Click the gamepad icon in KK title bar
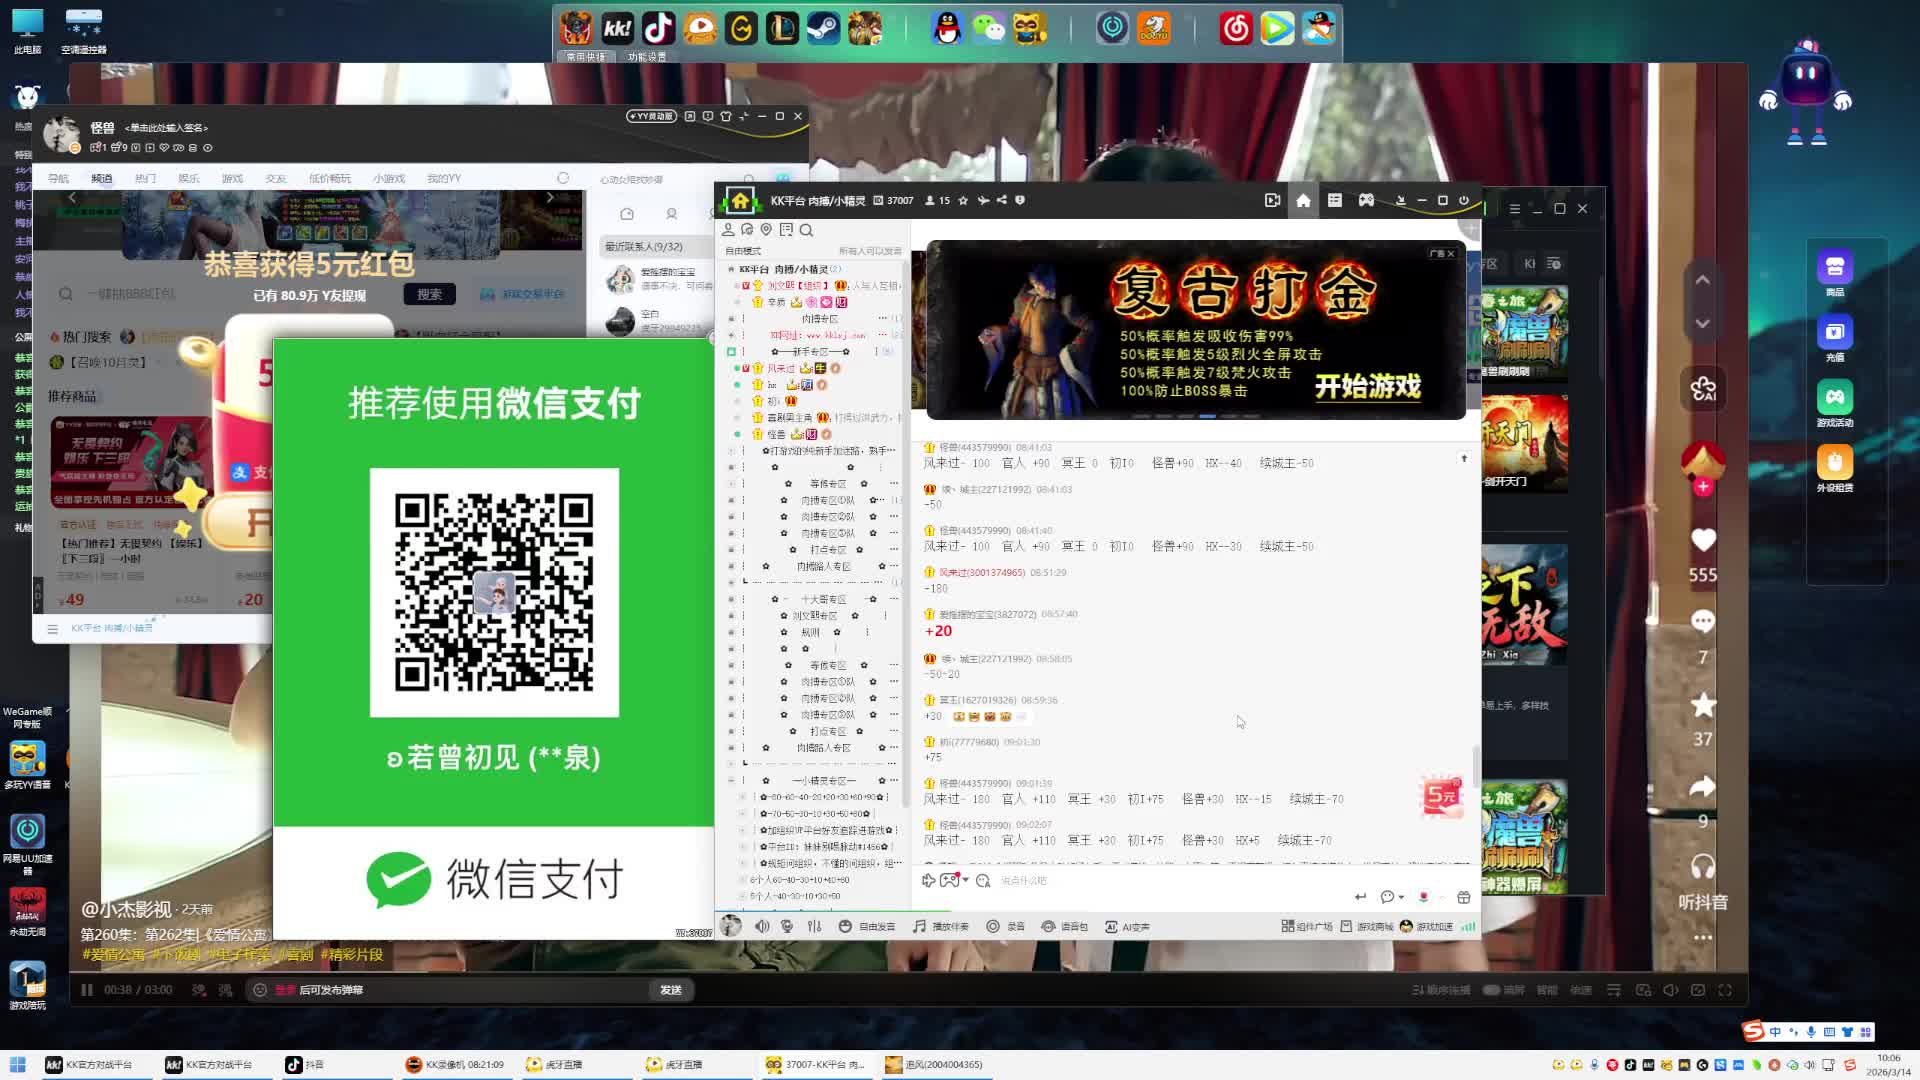The image size is (1920, 1080). coord(1366,200)
